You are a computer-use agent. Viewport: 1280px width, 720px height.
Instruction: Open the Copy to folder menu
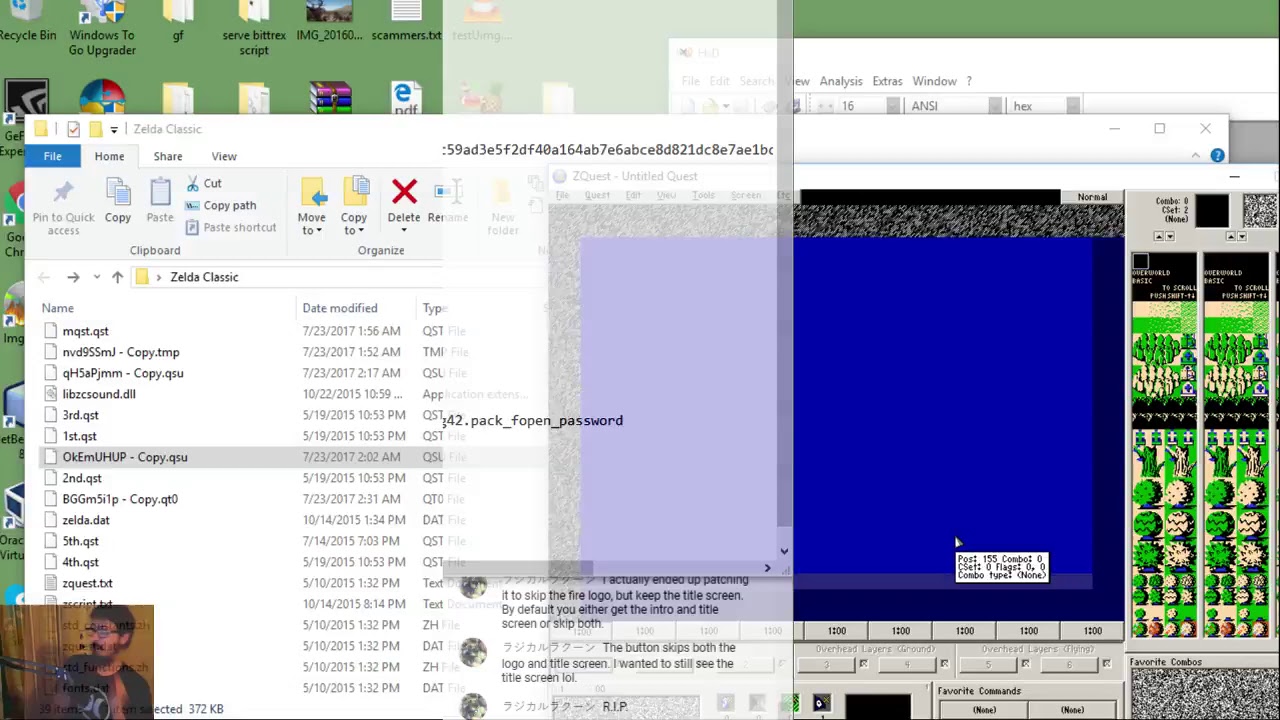tap(354, 208)
